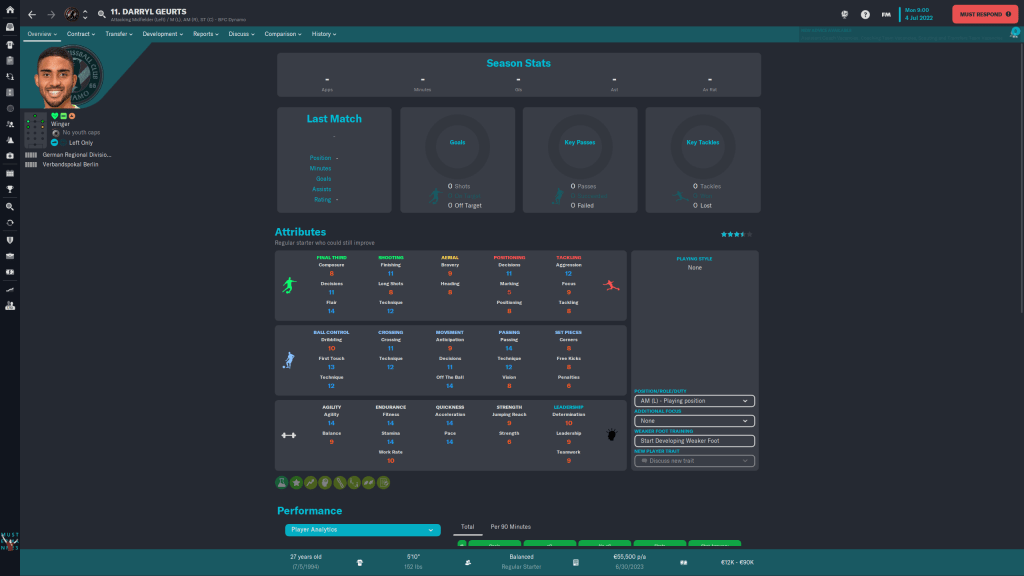The image size is (1024, 576).
Task: Switch to the Per 90 Minutes tab
Action: click(x=510, y=526)
